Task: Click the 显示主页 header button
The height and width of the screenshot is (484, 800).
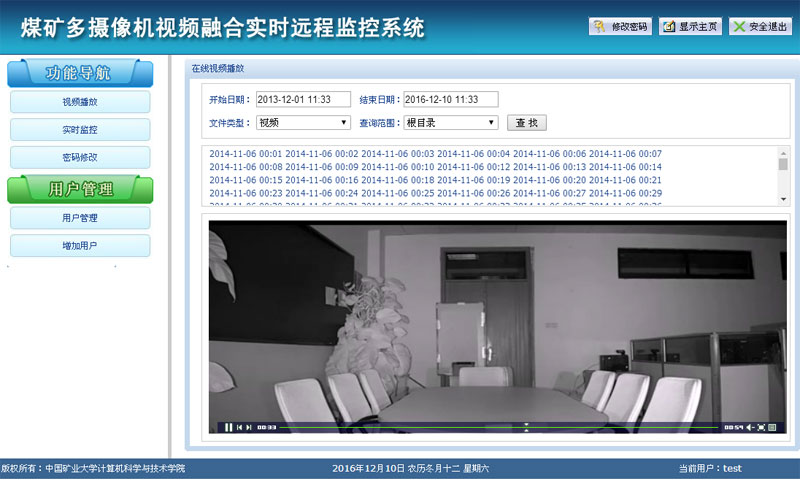Action: (x=690, y=27)
